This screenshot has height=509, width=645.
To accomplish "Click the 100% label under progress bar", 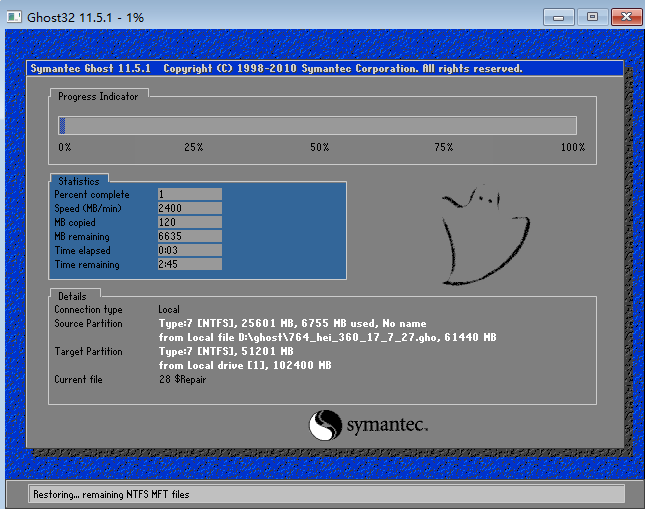I will coord(572,147).
